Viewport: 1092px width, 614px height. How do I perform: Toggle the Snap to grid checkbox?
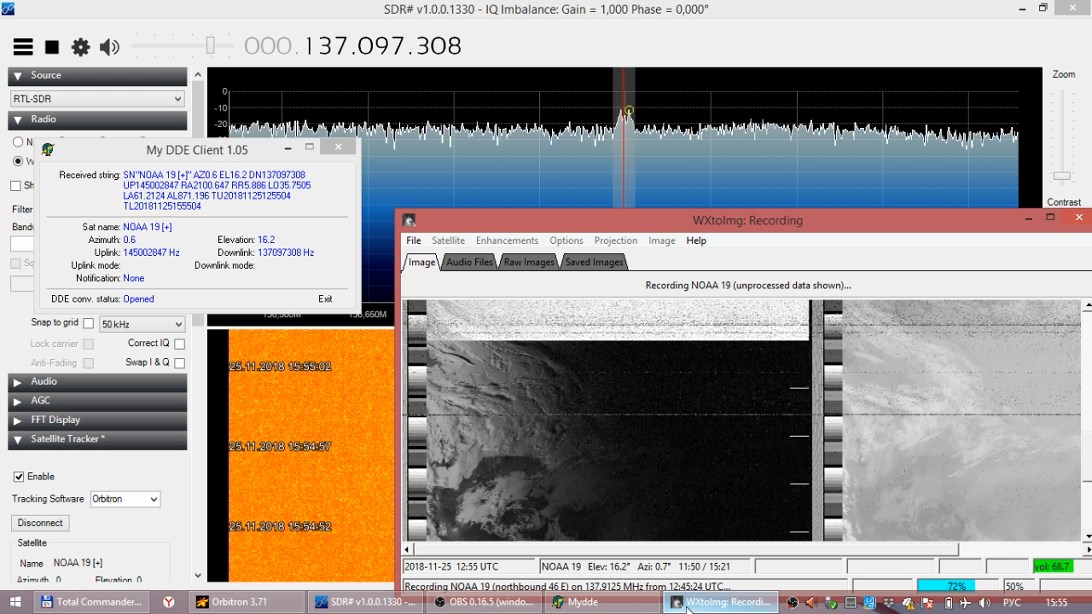tap(89, 324)
